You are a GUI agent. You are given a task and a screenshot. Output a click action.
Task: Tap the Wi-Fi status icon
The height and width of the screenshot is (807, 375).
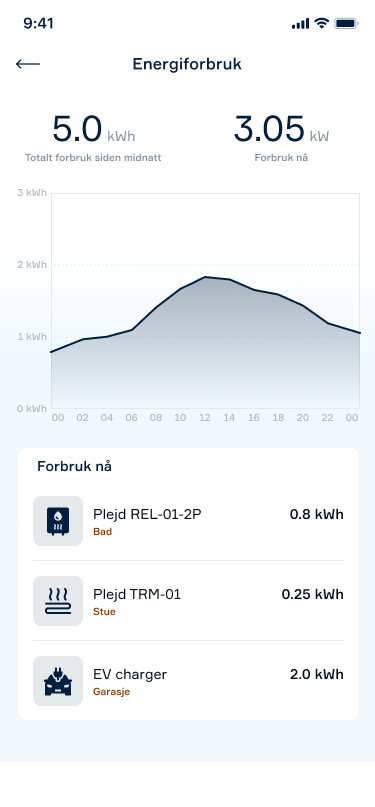[x=322, y=23]
